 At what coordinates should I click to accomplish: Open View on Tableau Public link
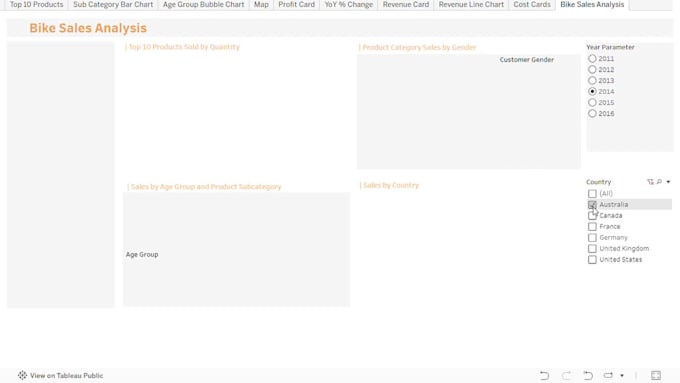(x=67, y=376)
